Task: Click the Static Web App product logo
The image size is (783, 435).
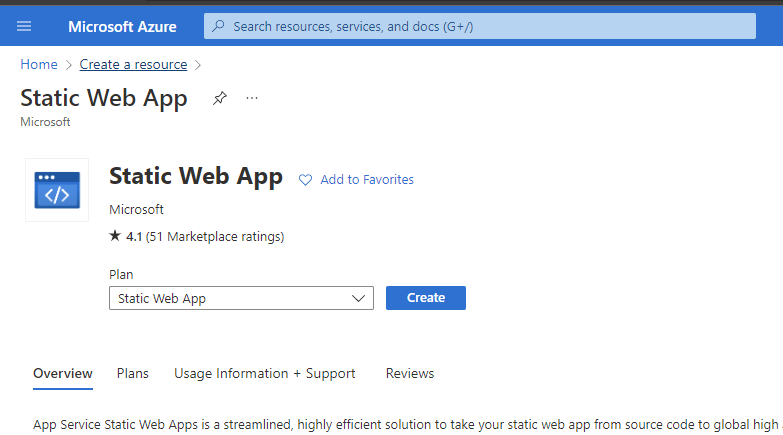Action: [x=57, y=190]
